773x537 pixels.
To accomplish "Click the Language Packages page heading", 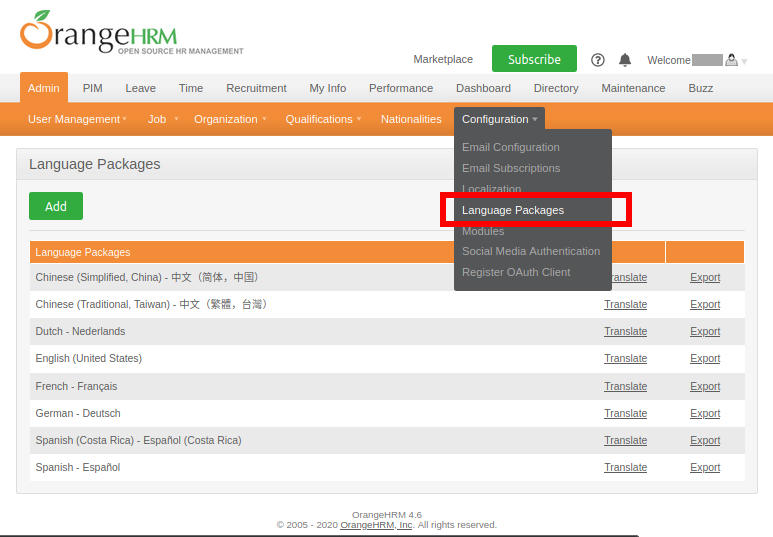I will [x=94, y=164].
